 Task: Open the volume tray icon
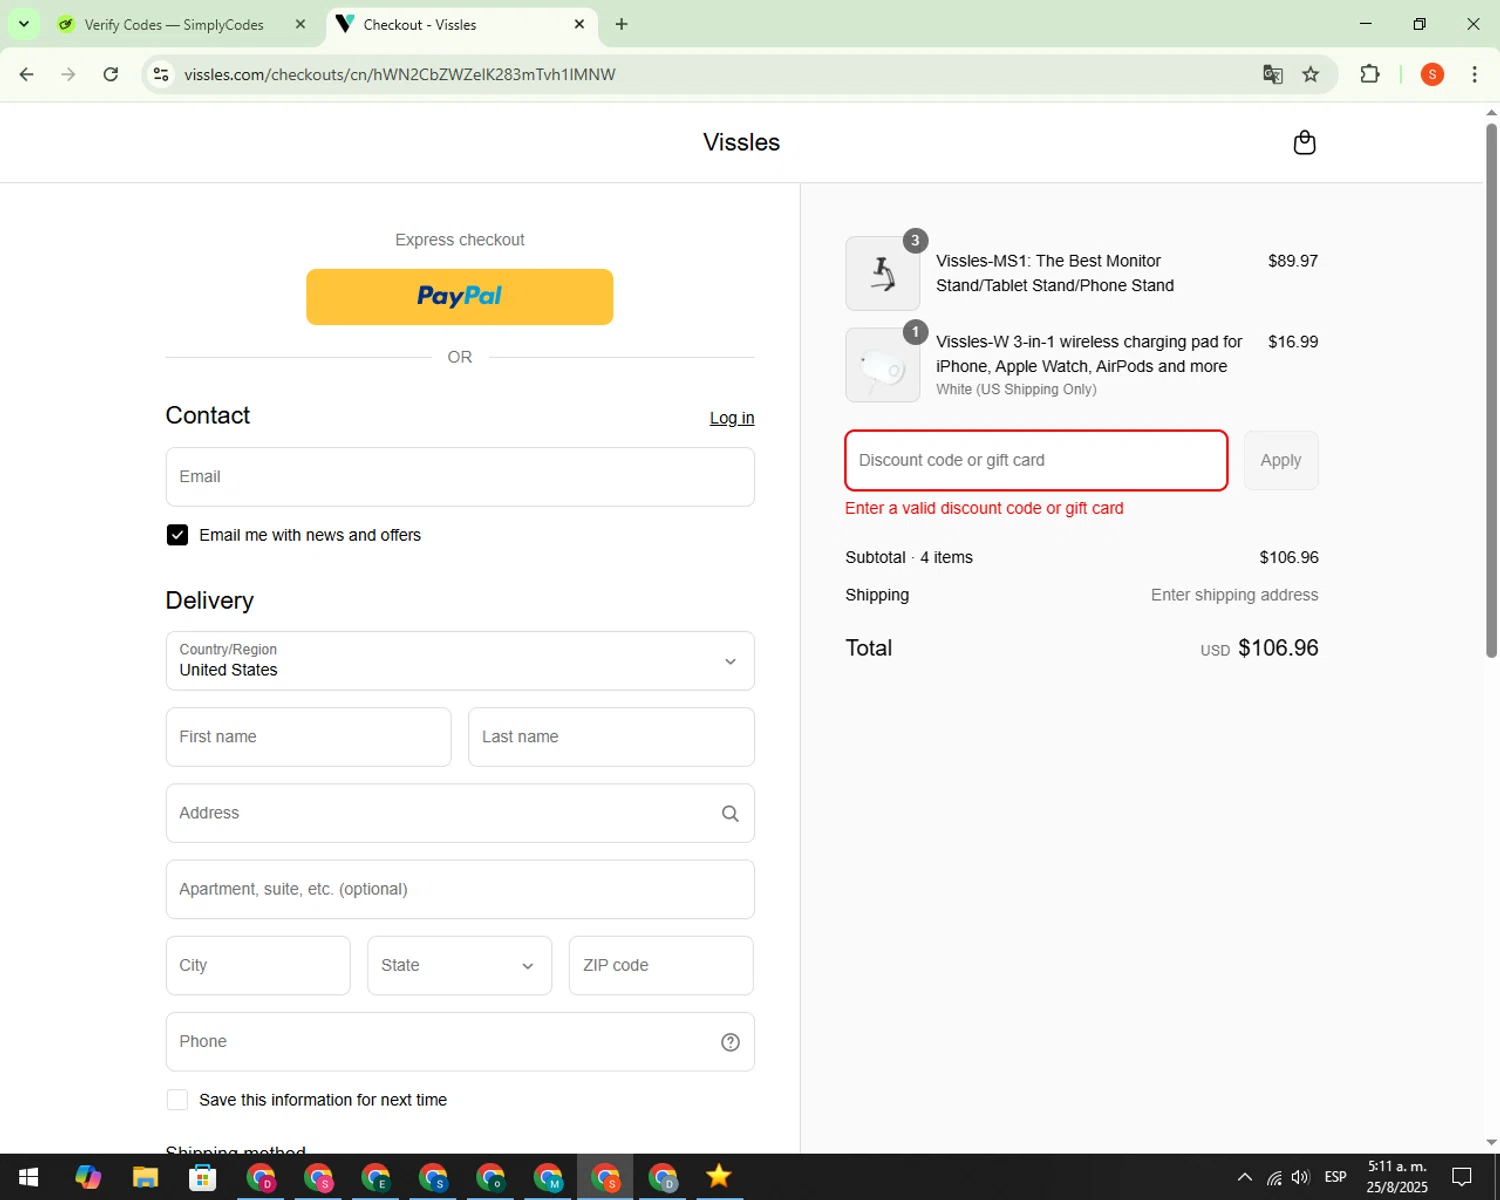click(1300, 1177)
